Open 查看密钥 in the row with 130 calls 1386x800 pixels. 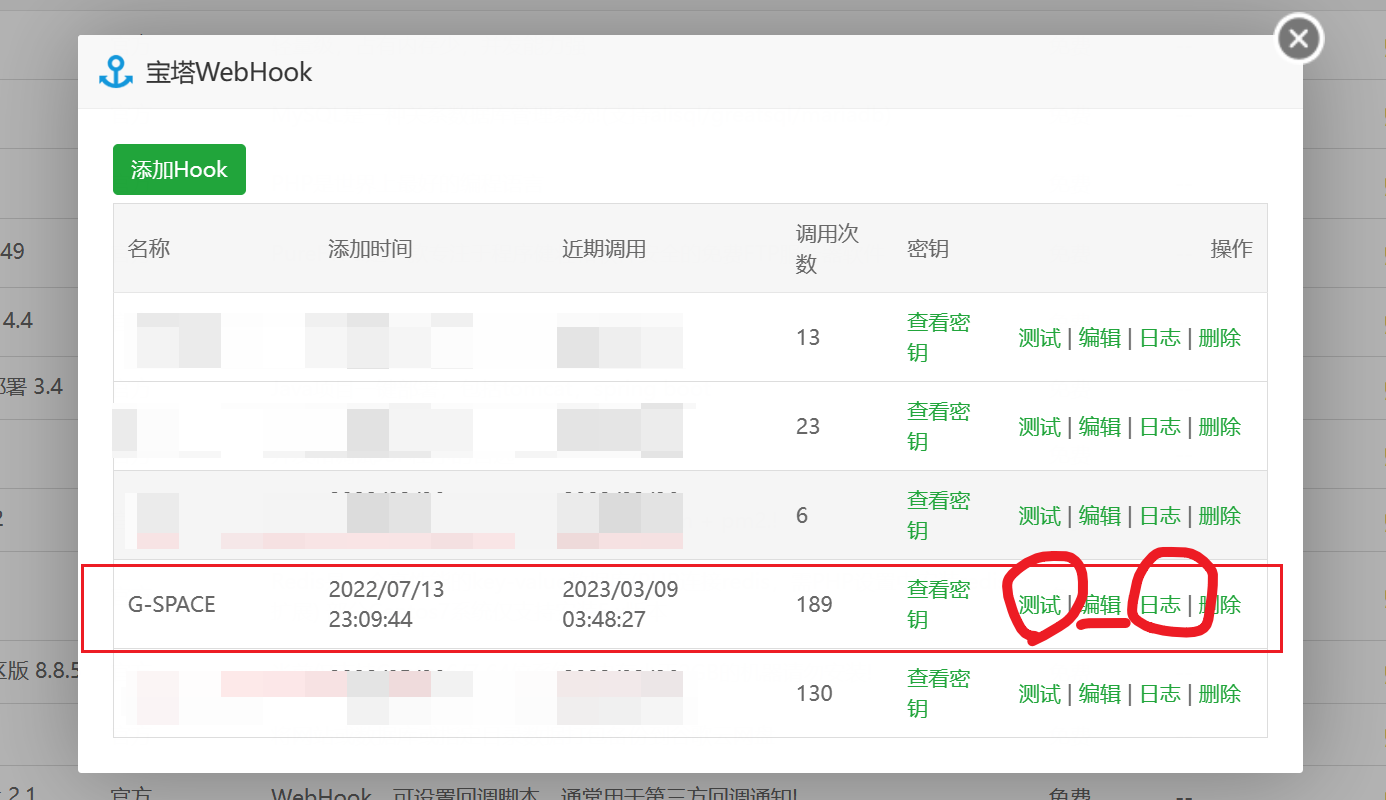[938, 693]
